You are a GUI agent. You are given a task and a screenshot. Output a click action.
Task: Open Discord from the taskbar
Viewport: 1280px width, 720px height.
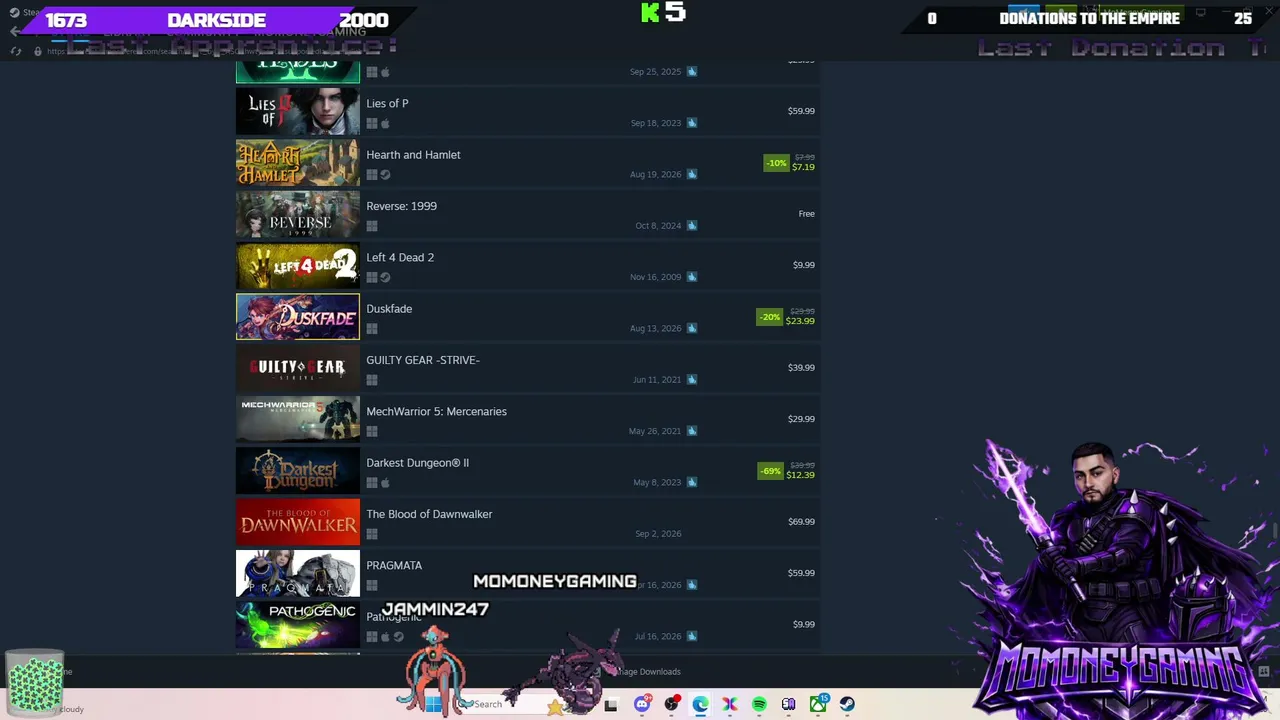pos(642,704)
